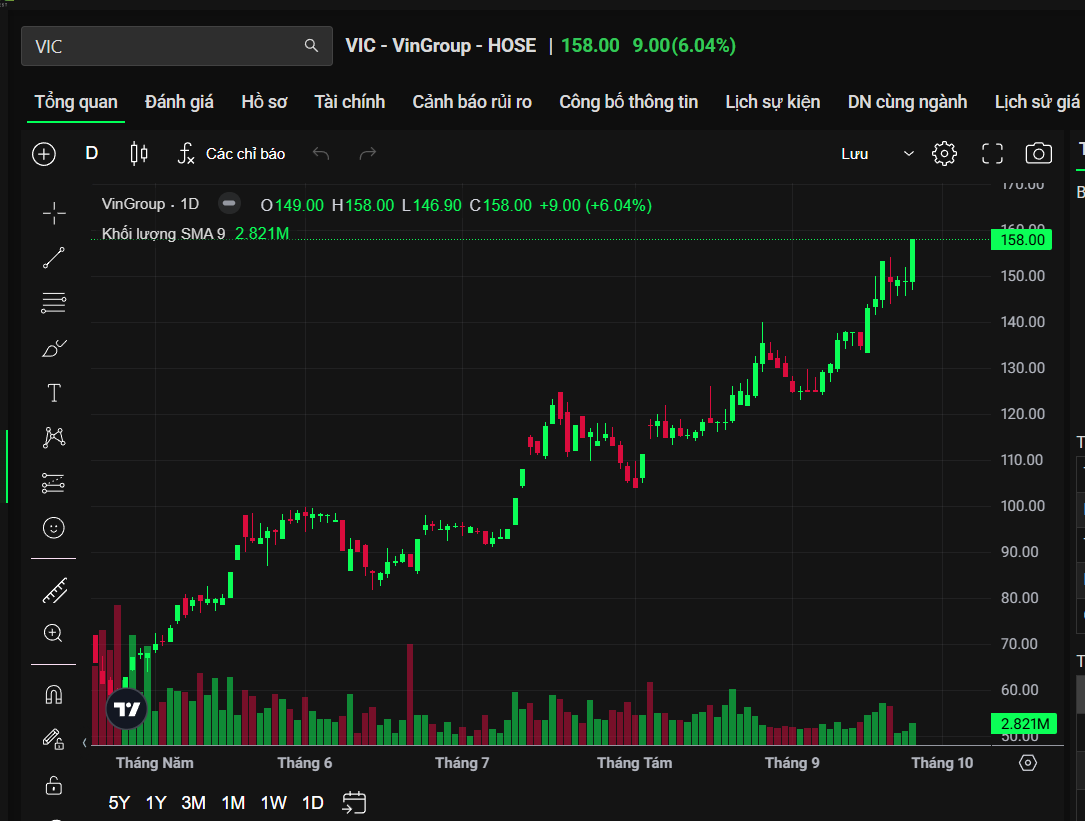Switch to the Tài chính tab
Viewport: 1085px width, 821px height.
(349, 102)
